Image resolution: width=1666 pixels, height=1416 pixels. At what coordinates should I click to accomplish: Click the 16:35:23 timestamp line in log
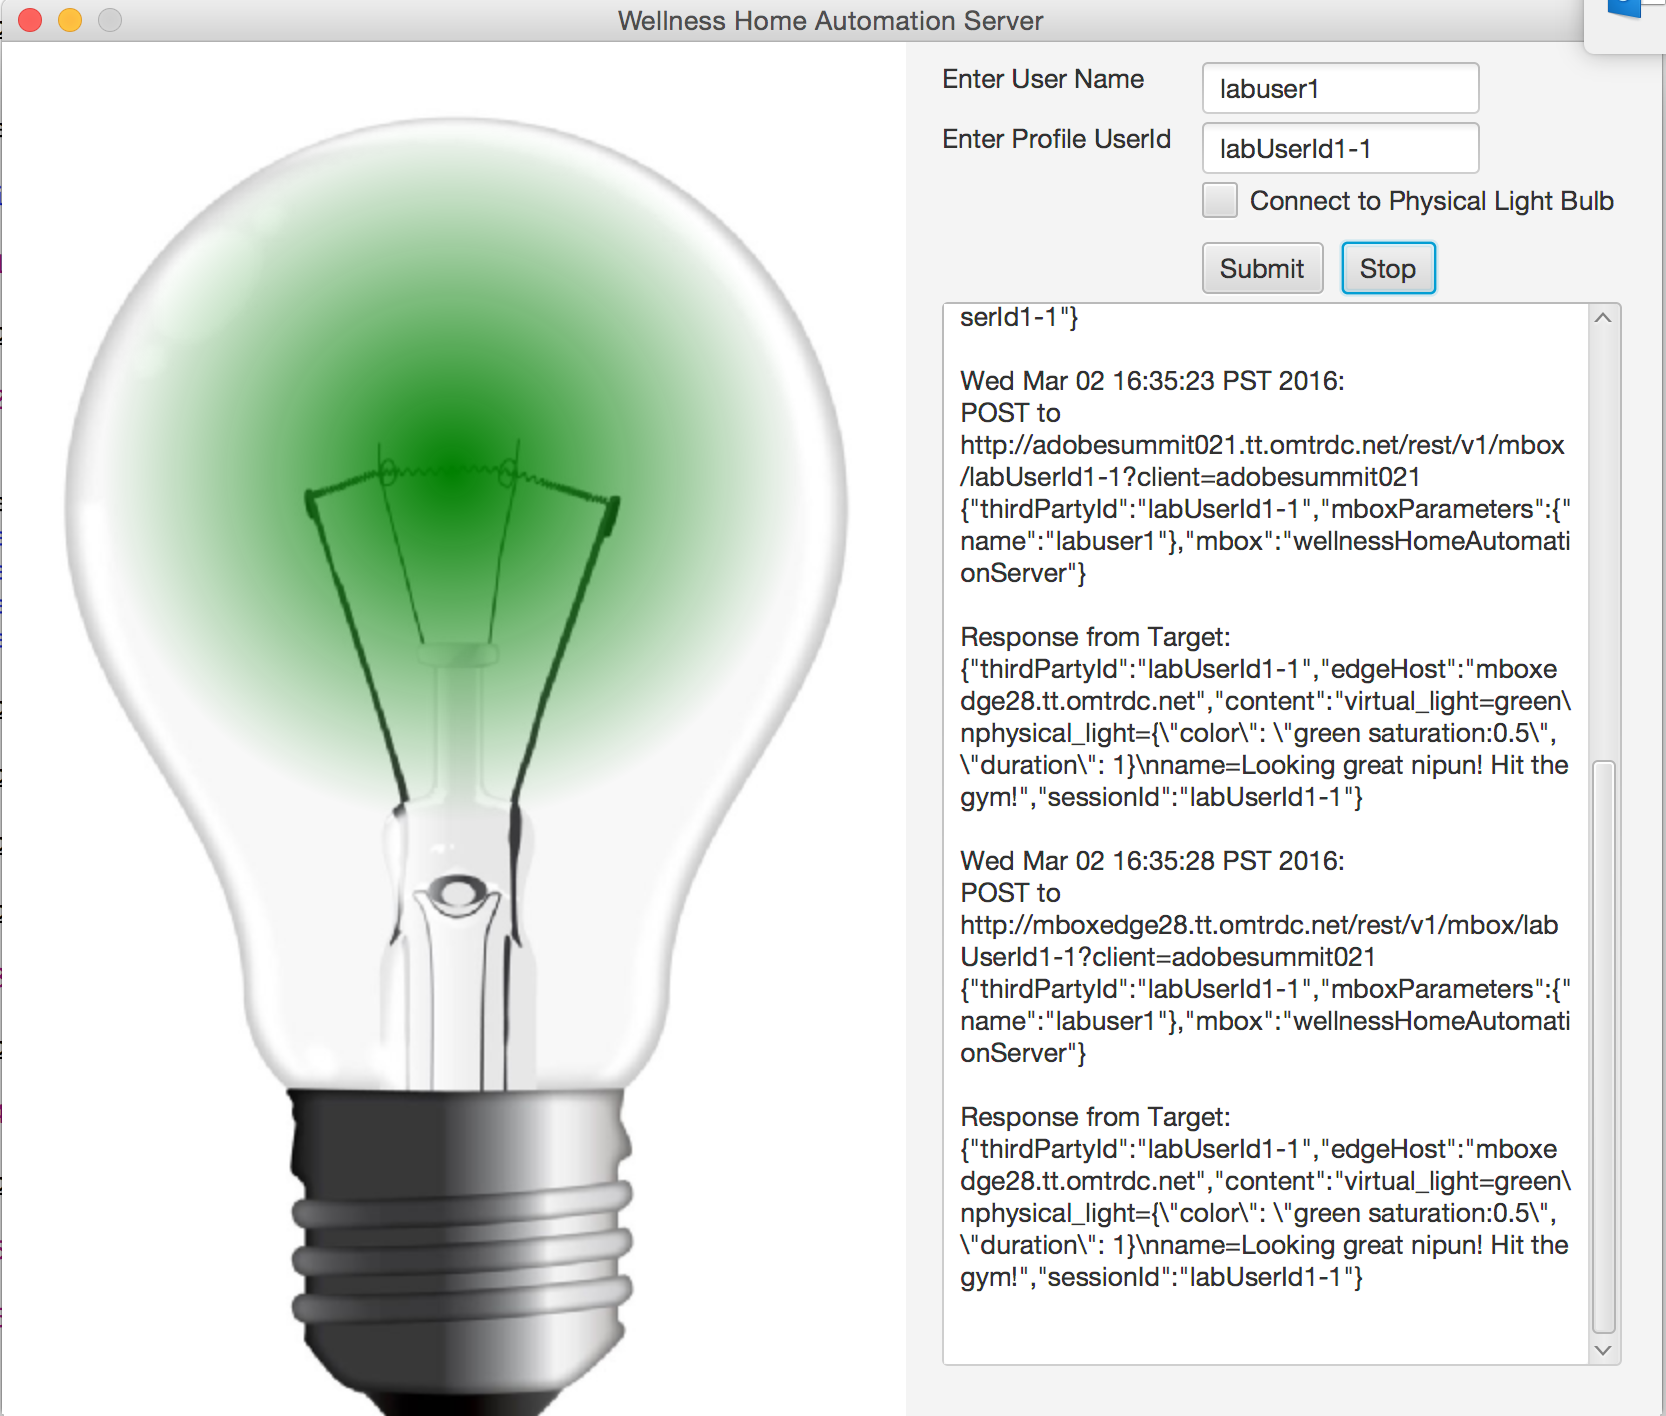[x=1152, y=381]
